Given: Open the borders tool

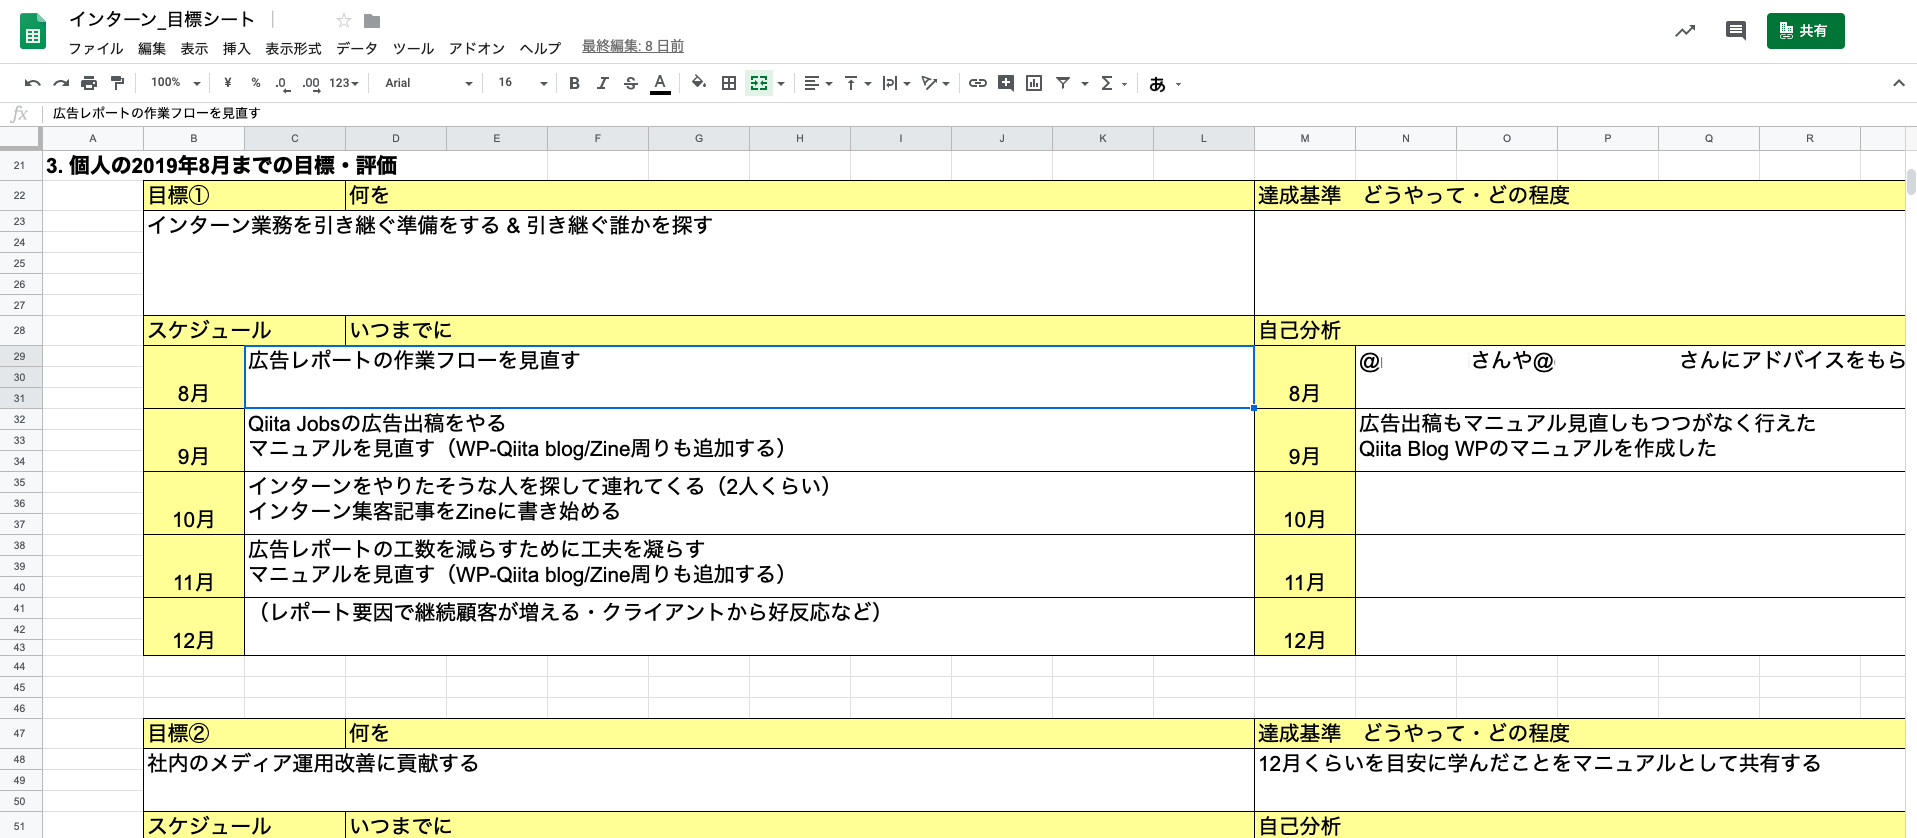Looking at the screenshot, I should (729, 83).
